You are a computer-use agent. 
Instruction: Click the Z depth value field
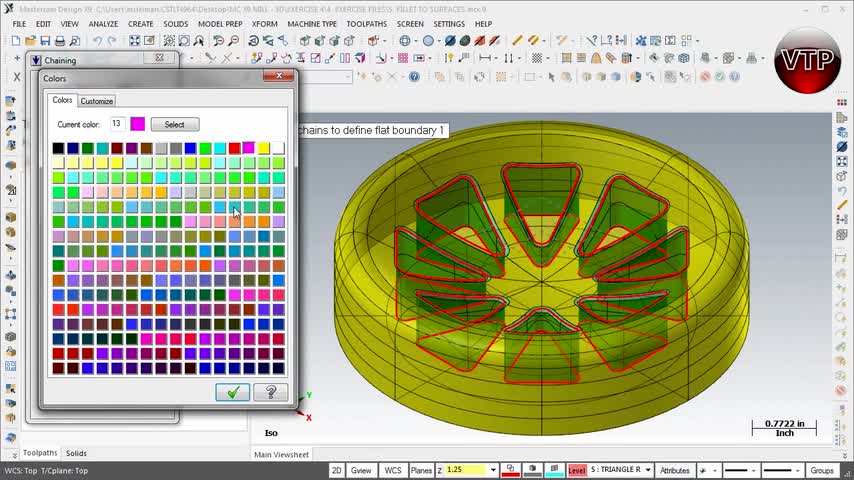pyautogui.click(x=466, y=470)
